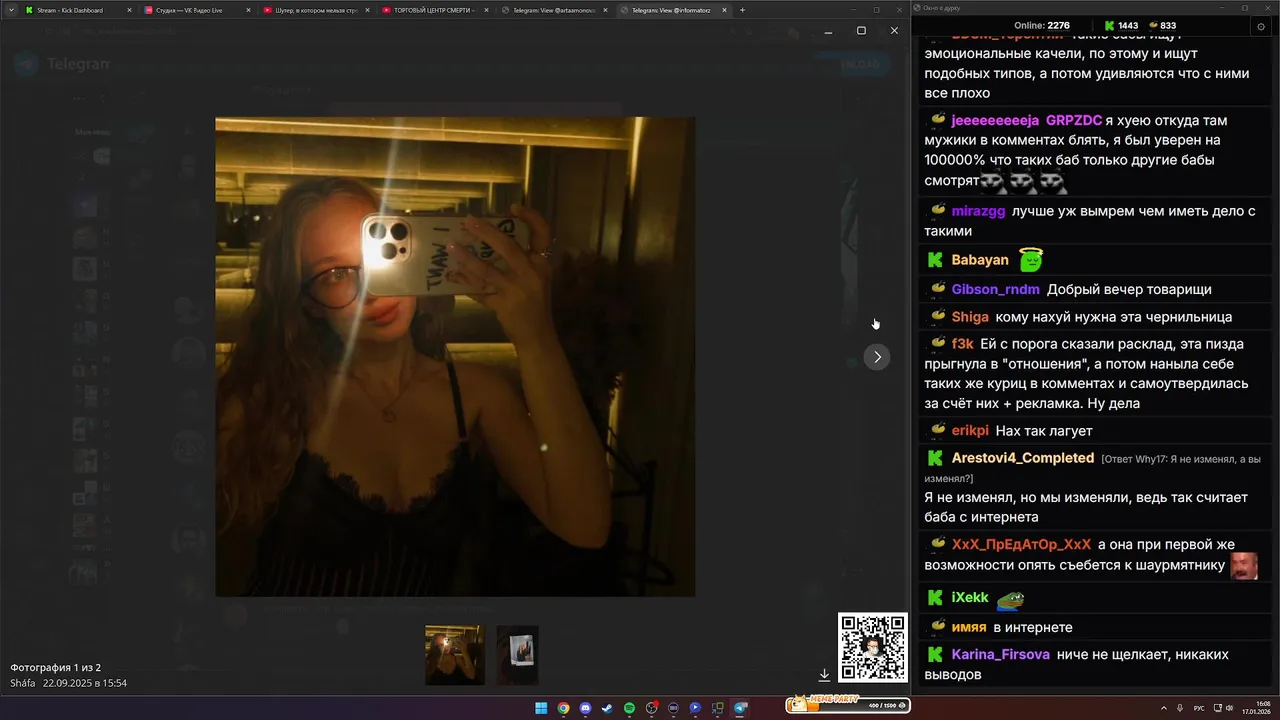This screenshot has width=1280, height=720.
Task: Close the Студия — VK Видео Live tab
Action: click(x=247, y=10)
